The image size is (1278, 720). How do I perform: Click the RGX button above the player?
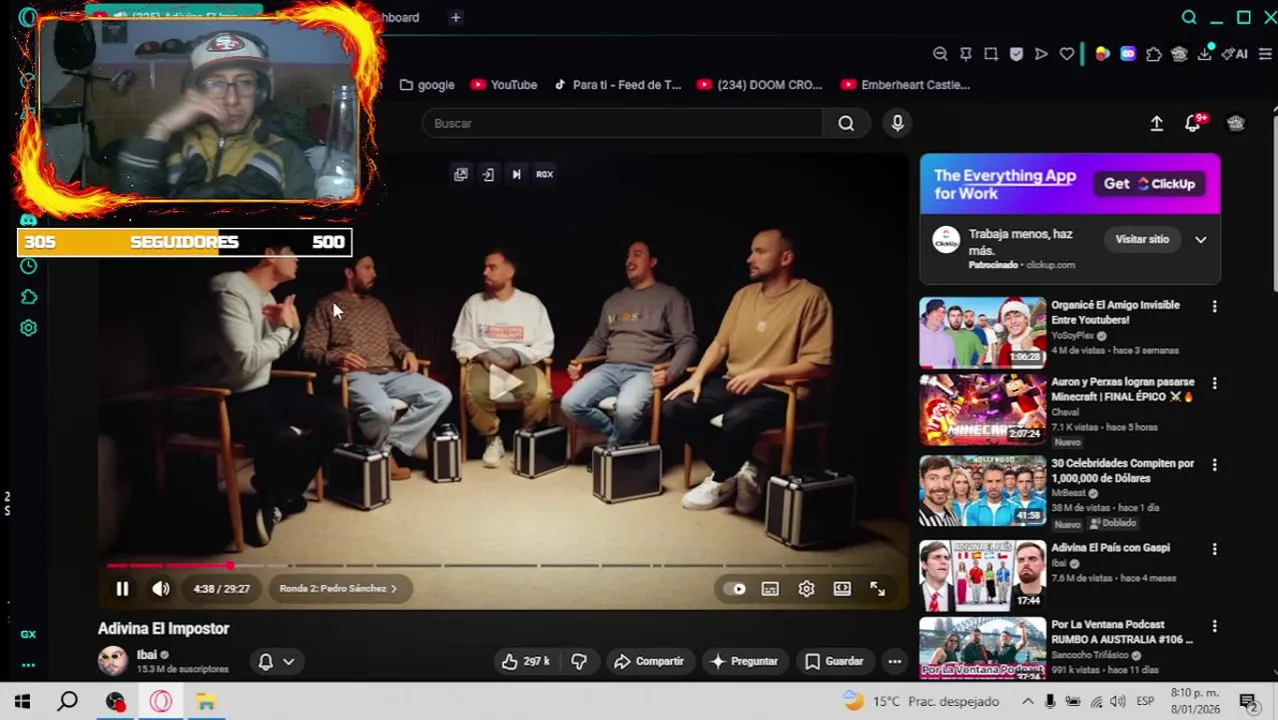coord(544,174)
